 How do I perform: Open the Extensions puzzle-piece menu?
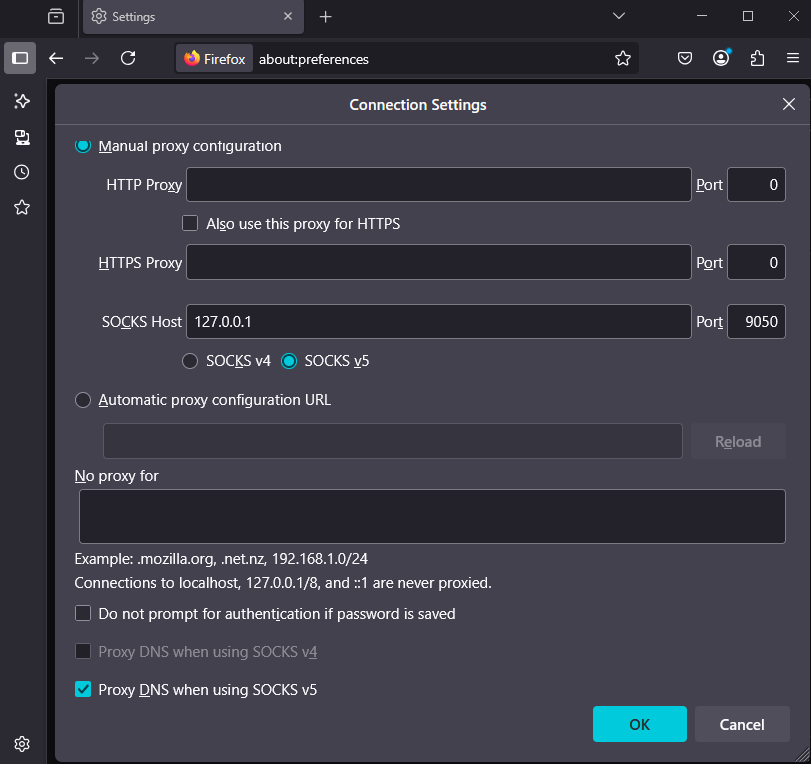click(x=757, y=58)
